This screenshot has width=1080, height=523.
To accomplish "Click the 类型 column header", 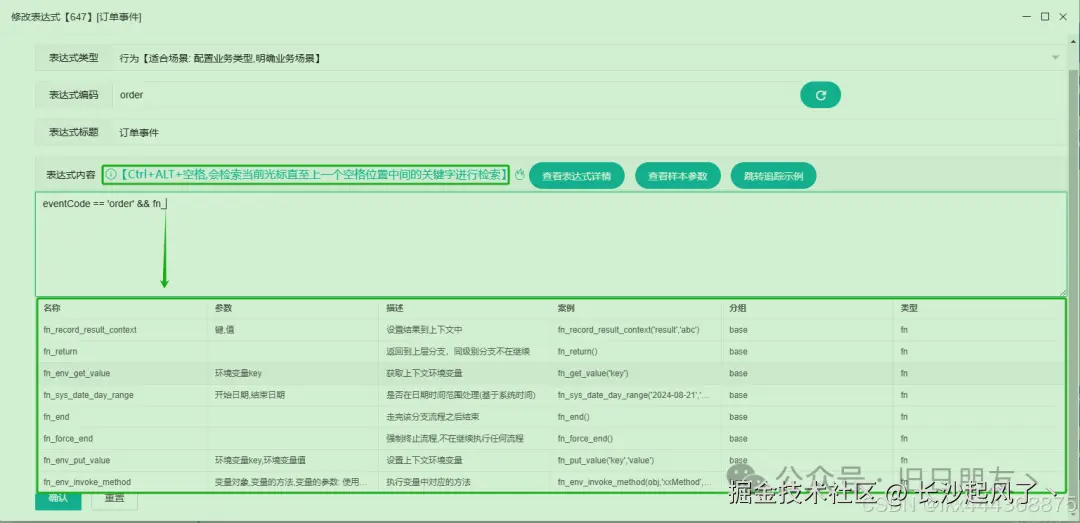I will pyautogui.click(x=909, y=308).
